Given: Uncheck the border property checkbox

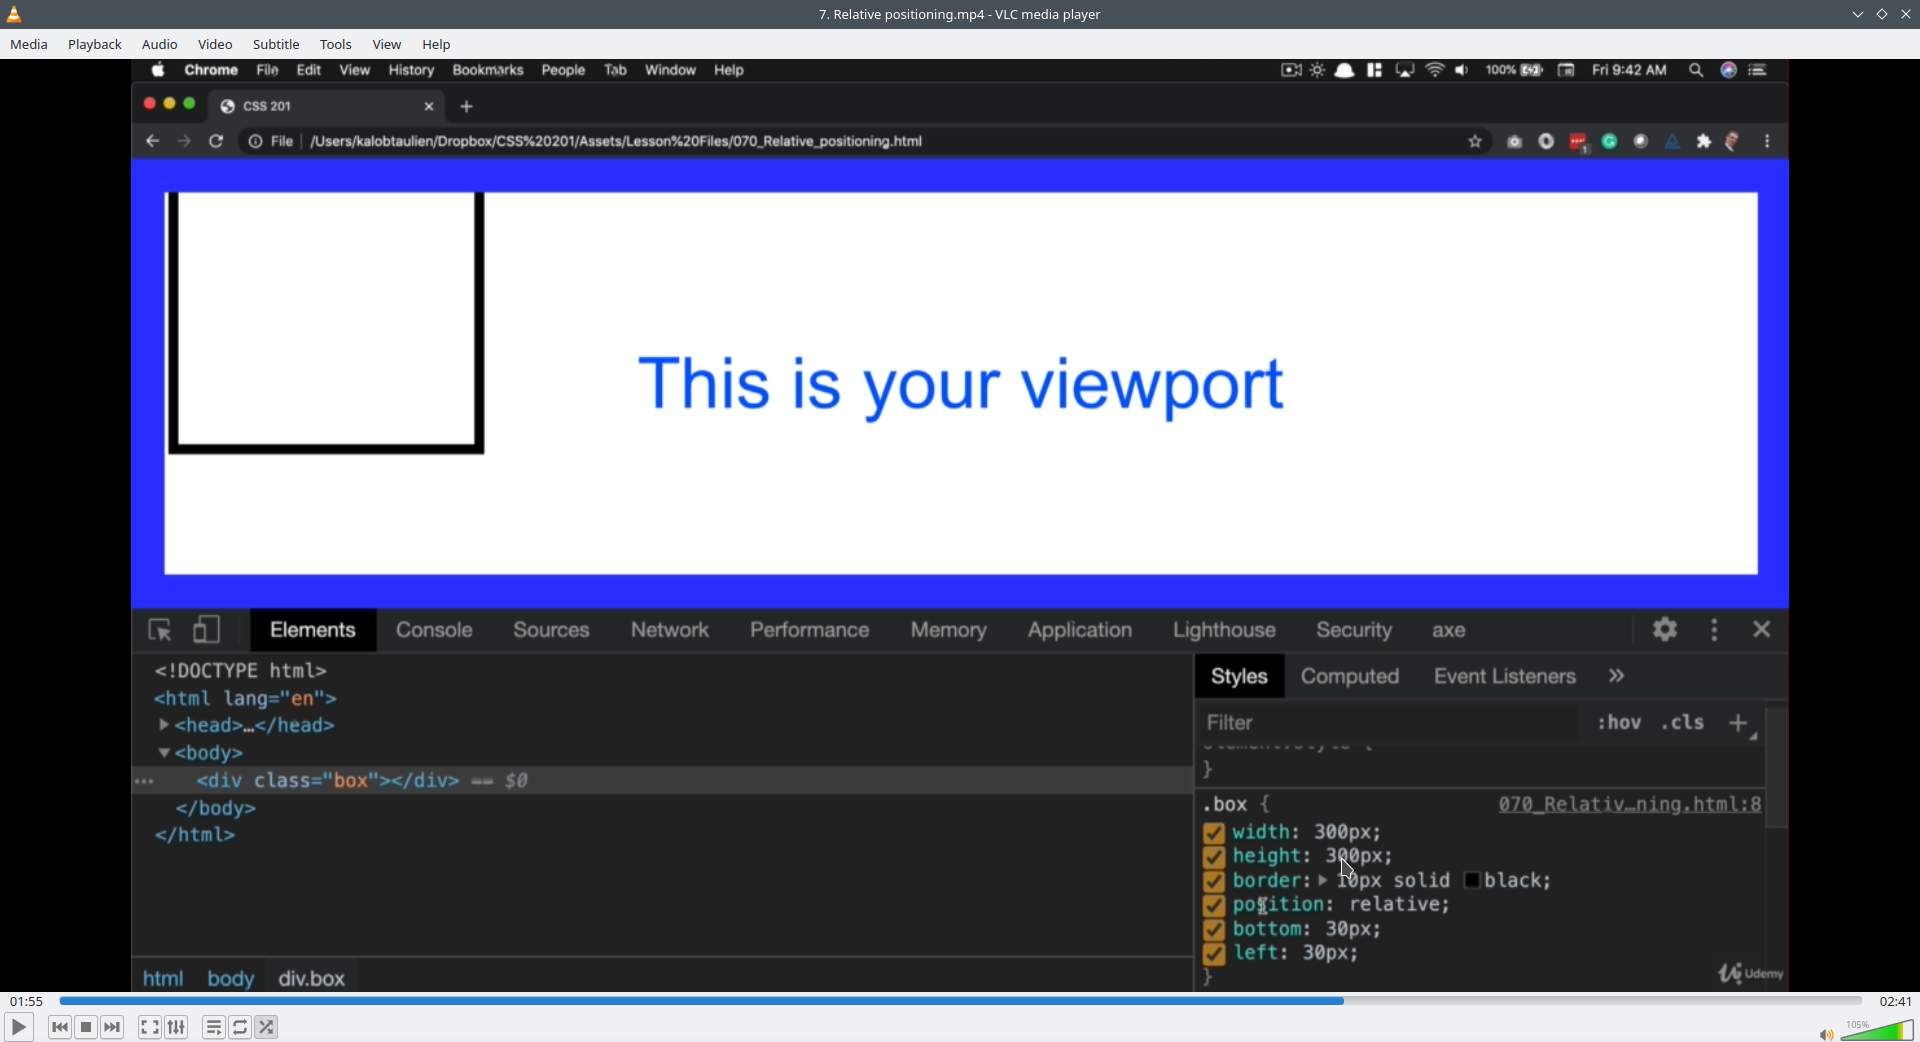Looking at the screenshot, I should pyautogui.click(x=1214, y=881).
